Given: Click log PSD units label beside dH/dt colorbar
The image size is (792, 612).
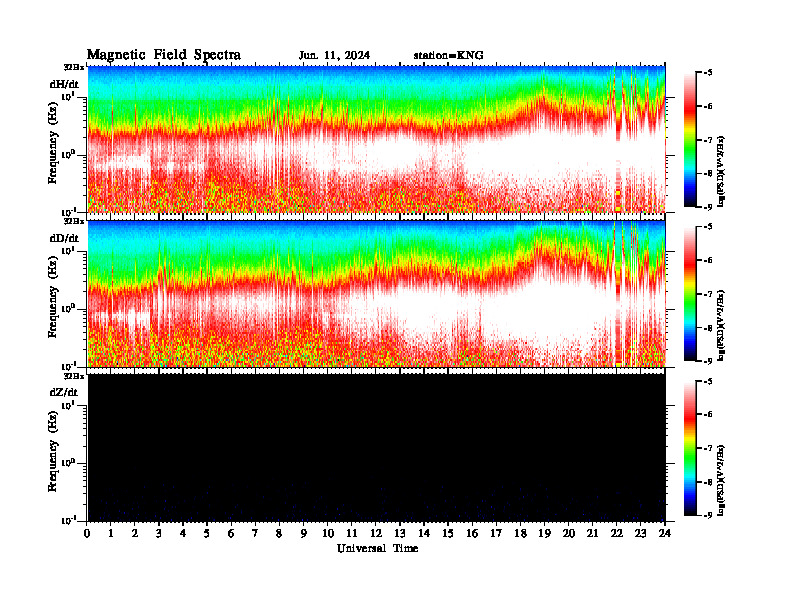Looking at the screenshot, I should [721, 171].
